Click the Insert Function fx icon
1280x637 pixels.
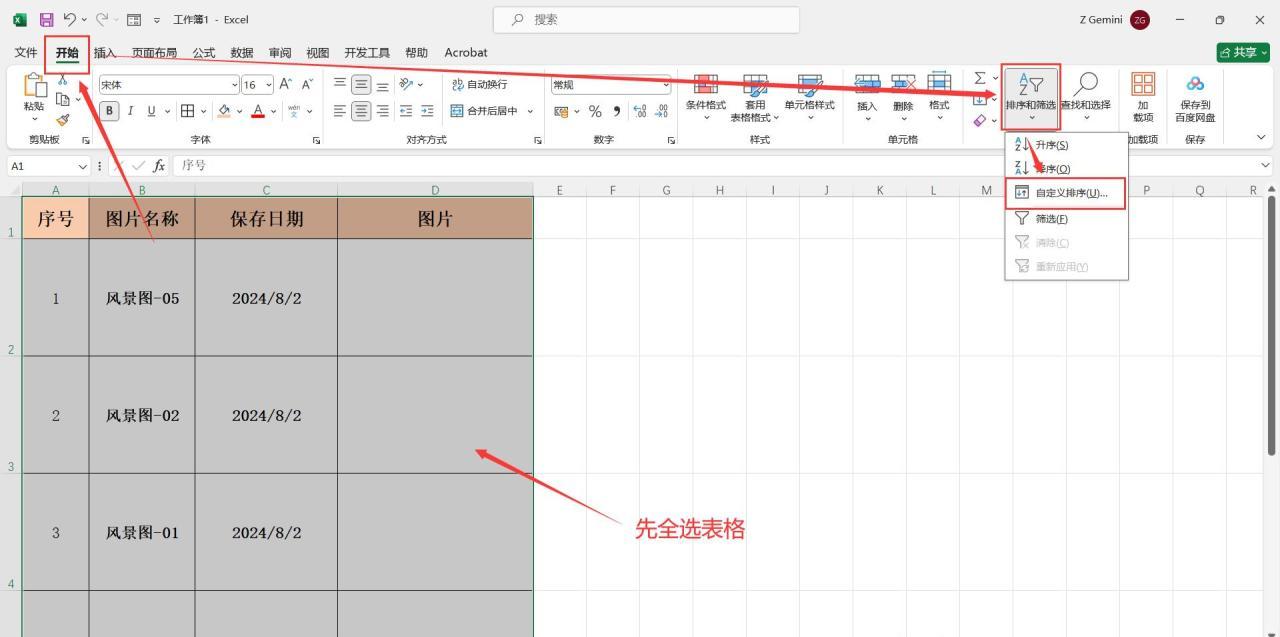pyautogui.click(x=159, y=166)
